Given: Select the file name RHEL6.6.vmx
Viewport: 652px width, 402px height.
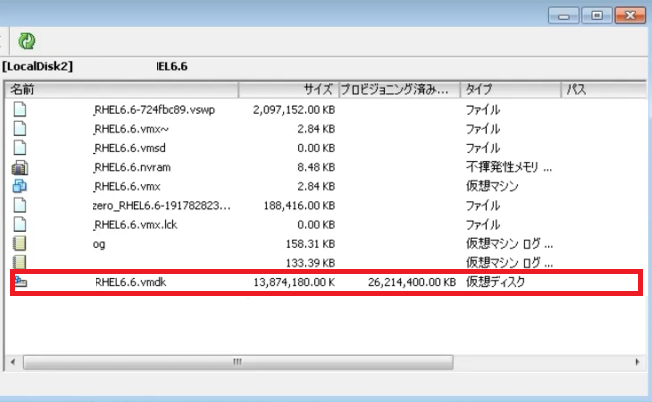Looking at the screenshot, I should pos(126,186).
